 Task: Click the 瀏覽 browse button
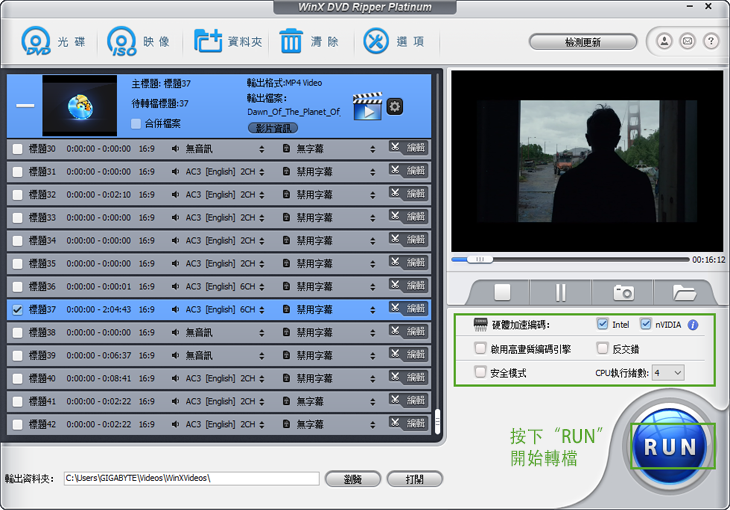pos(352,479)
